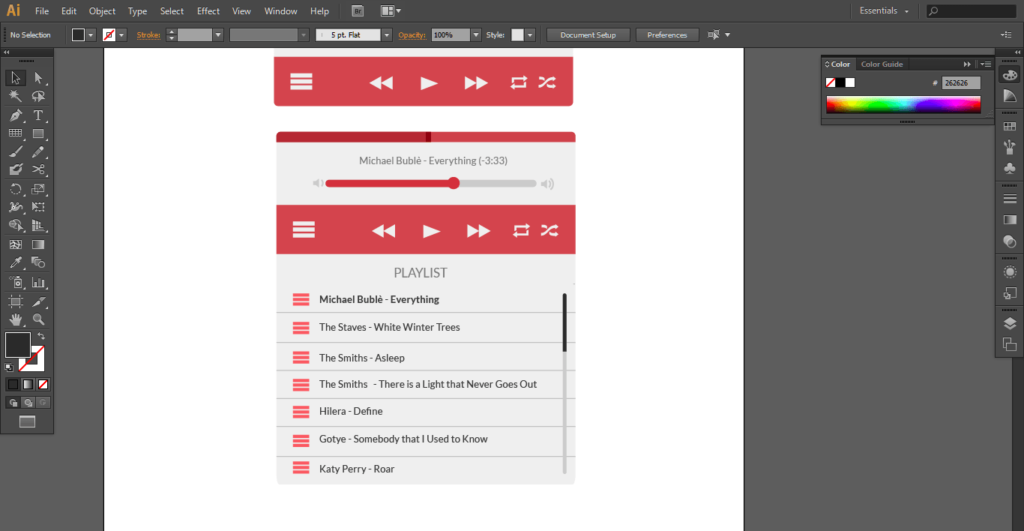
Task: Select the Pencil tool
Action: click(x=38, y=152)
